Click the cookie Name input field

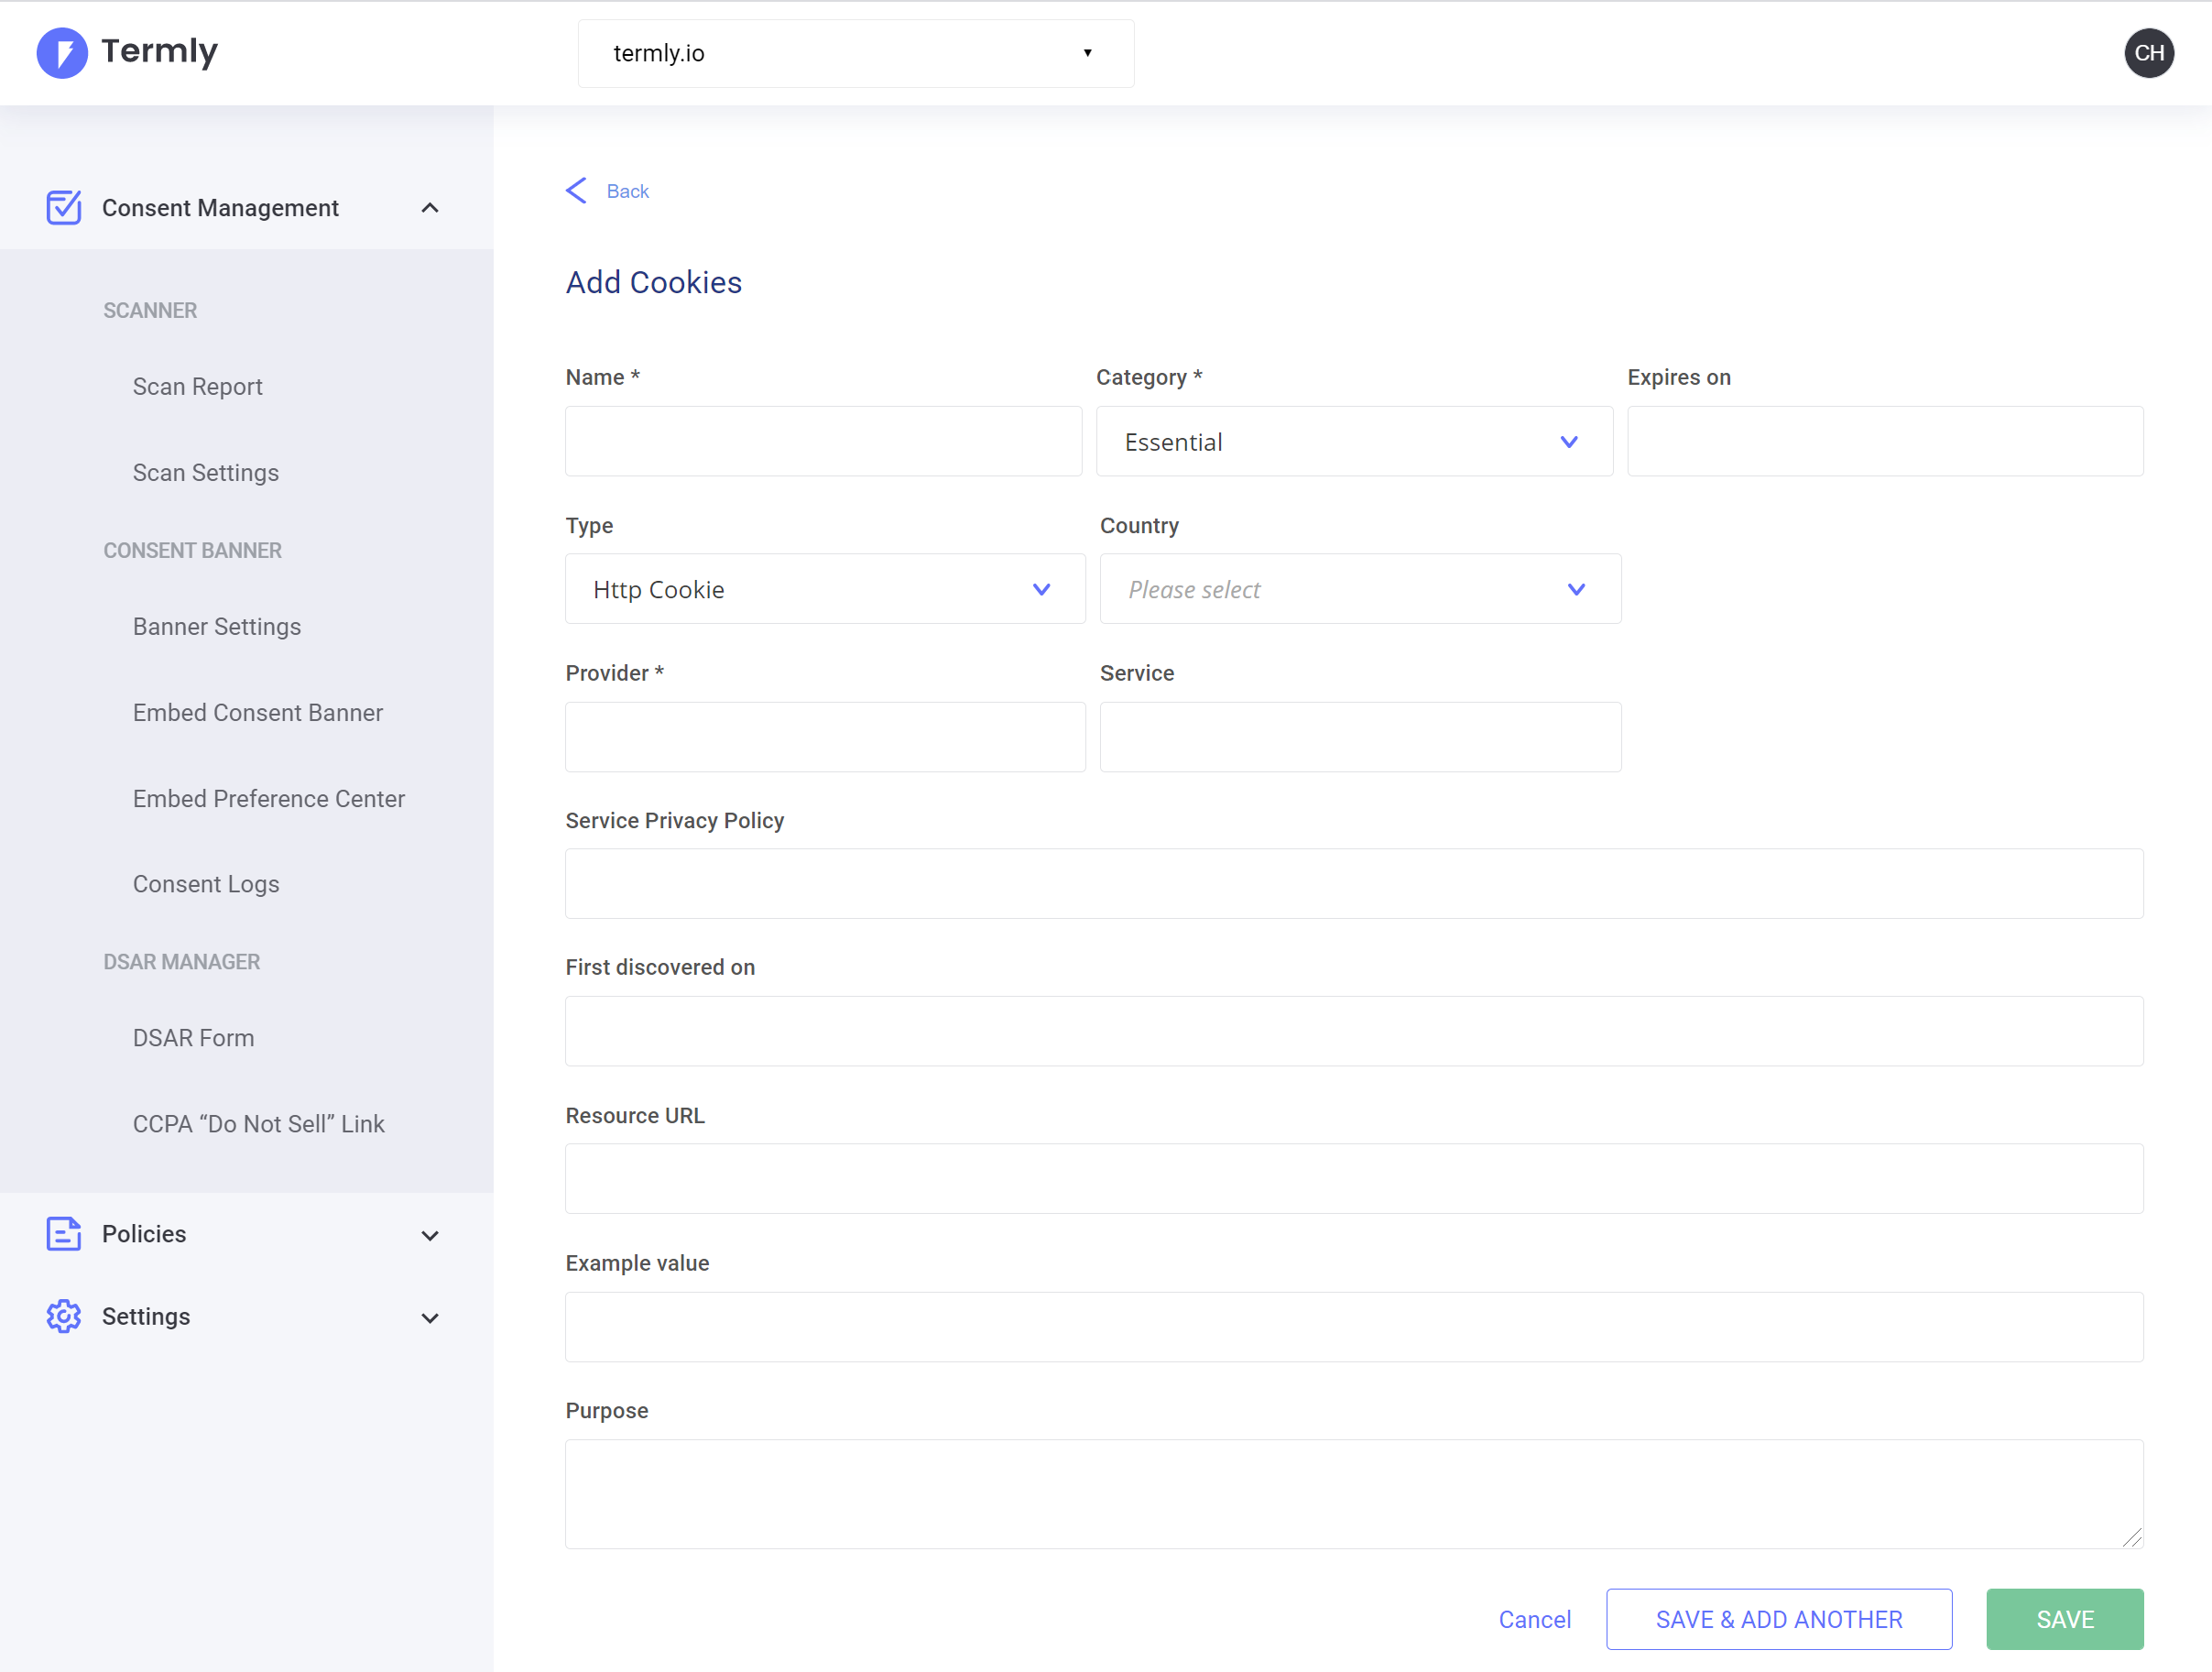823,442
